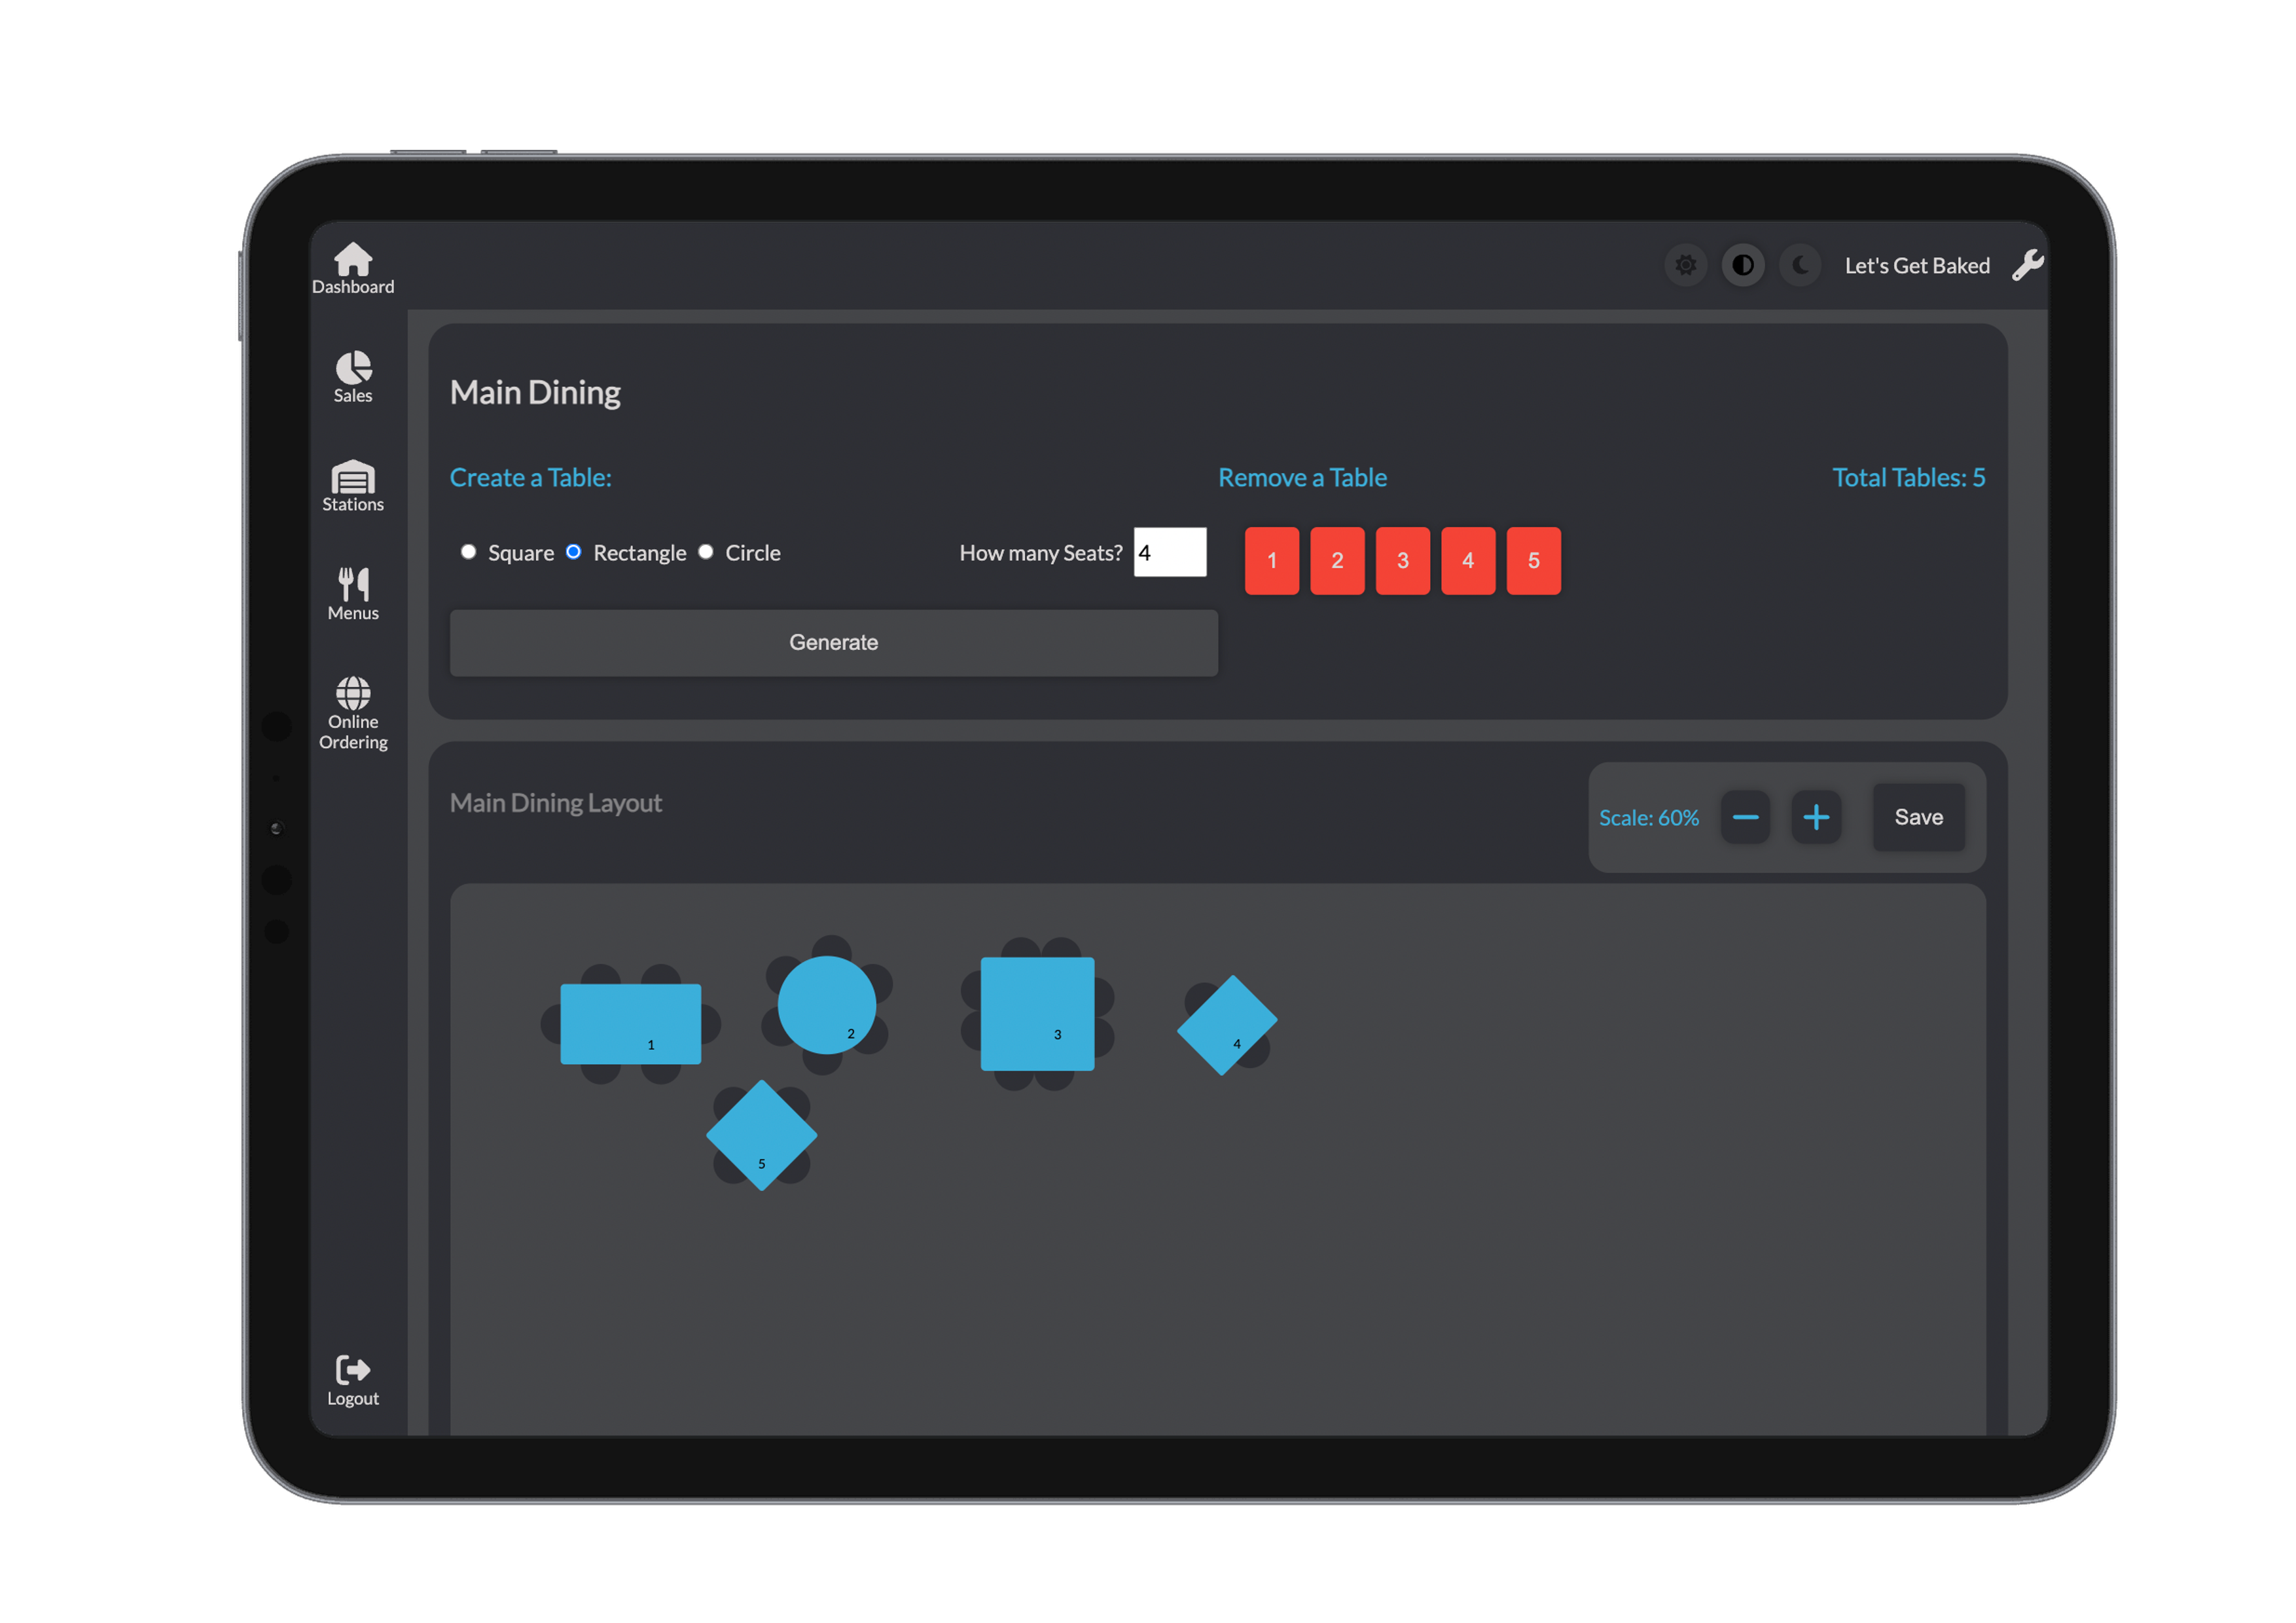Select the half-circle contrast theme

(1742, 265)
